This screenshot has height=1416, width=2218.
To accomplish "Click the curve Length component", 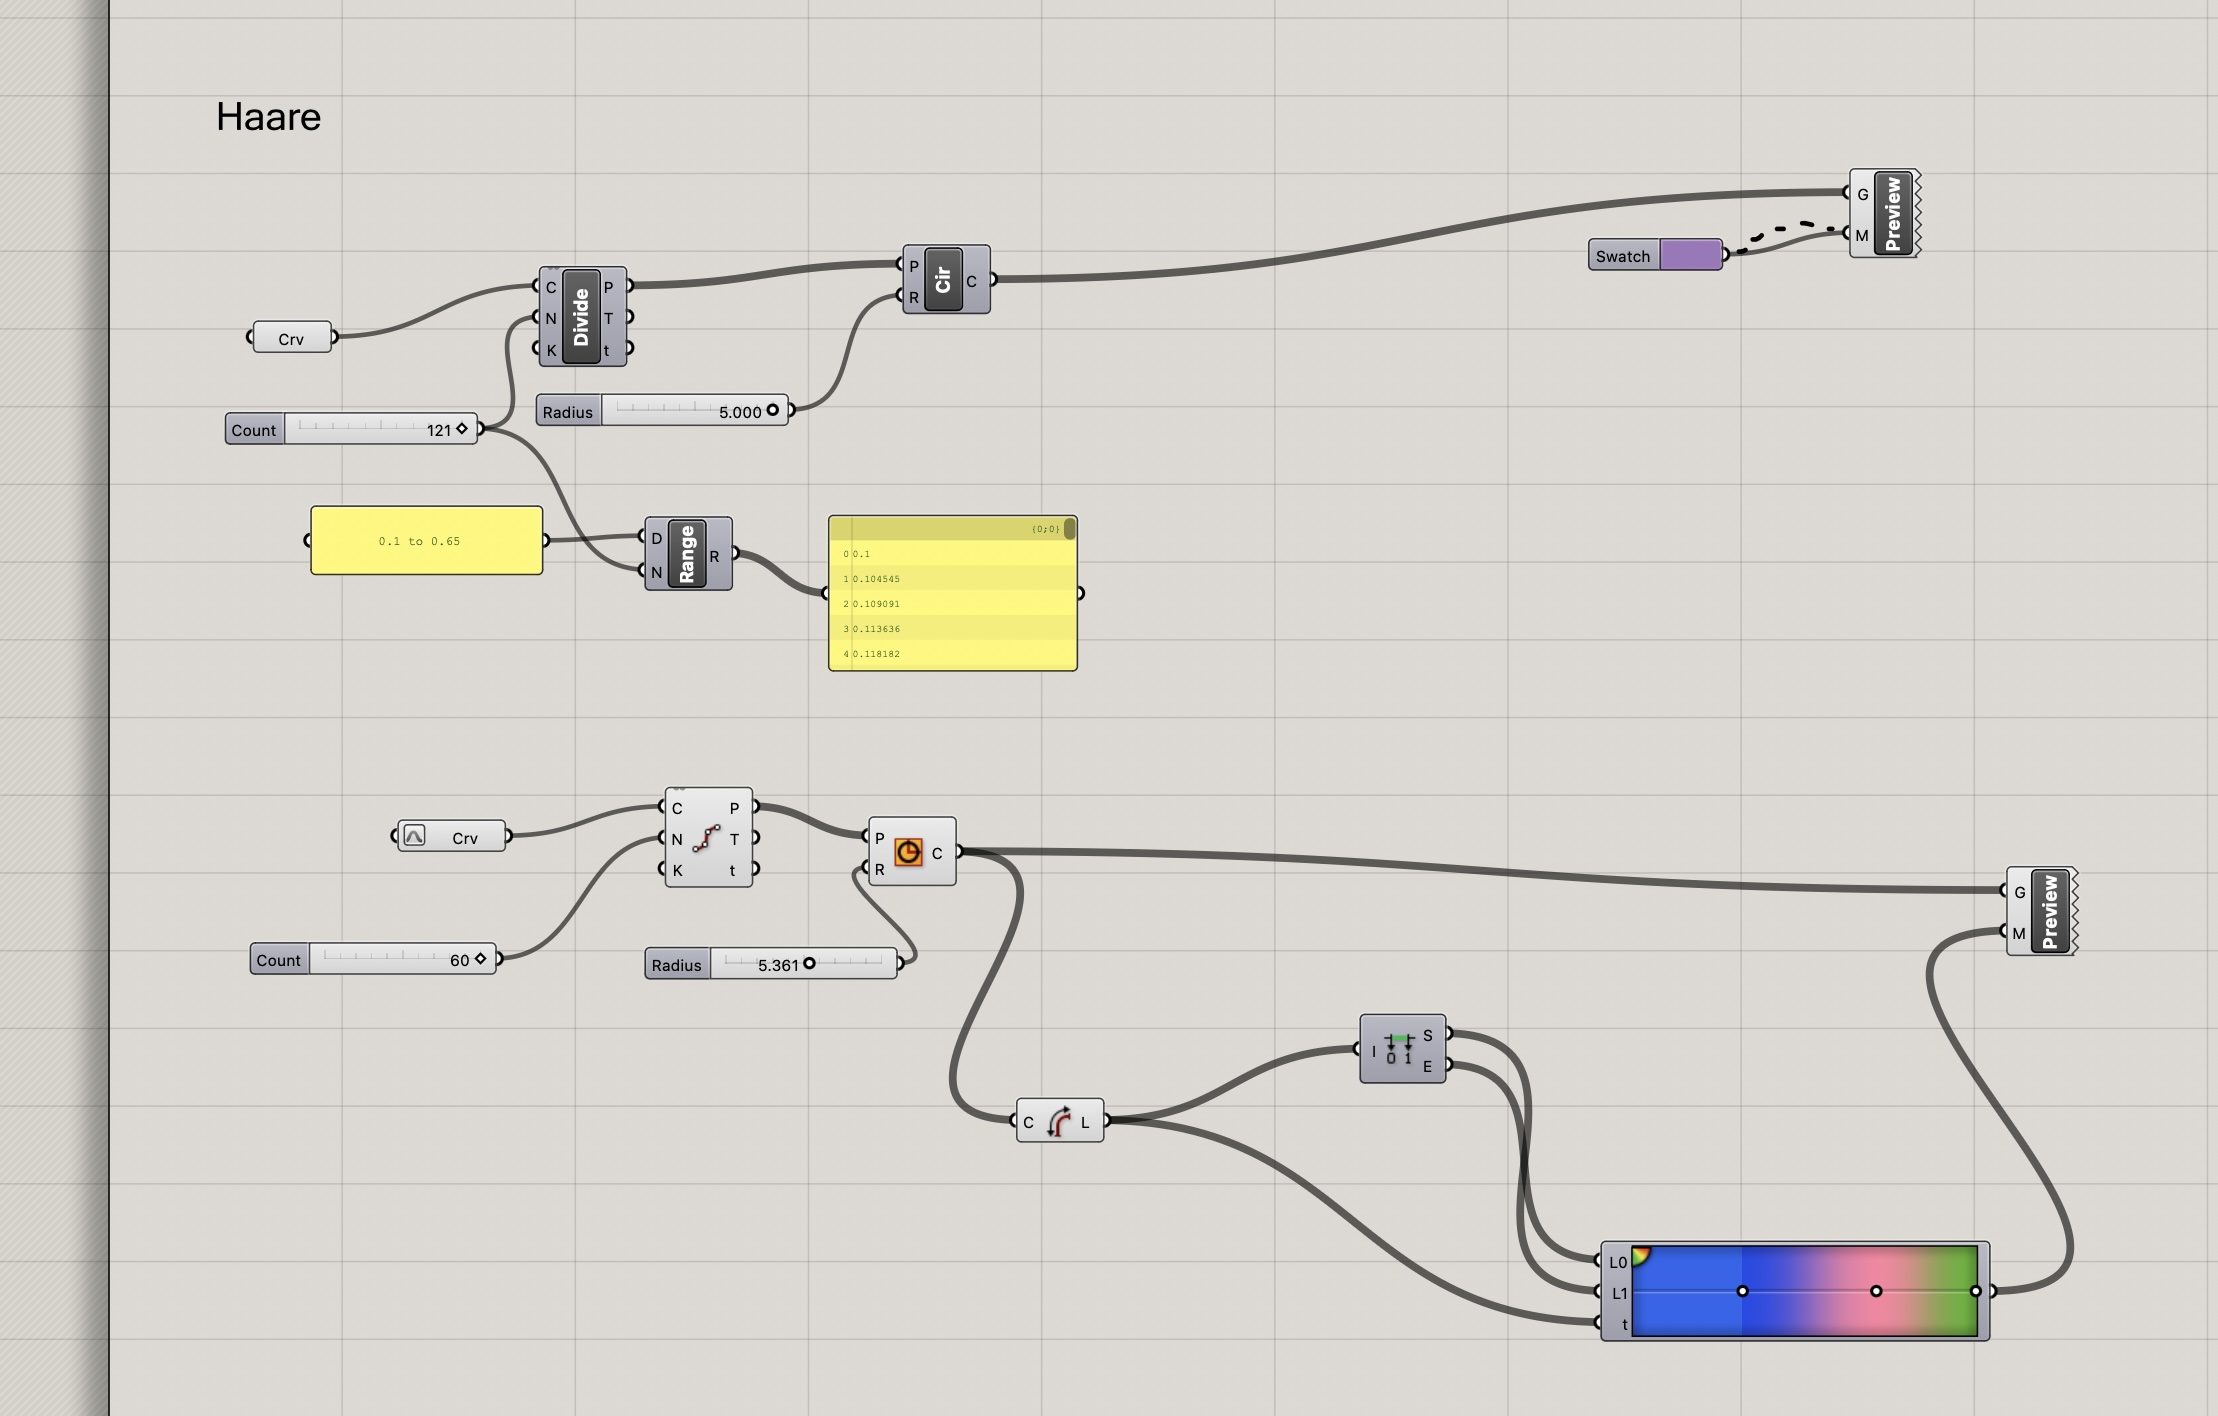I will [x=1058, y=1121].
